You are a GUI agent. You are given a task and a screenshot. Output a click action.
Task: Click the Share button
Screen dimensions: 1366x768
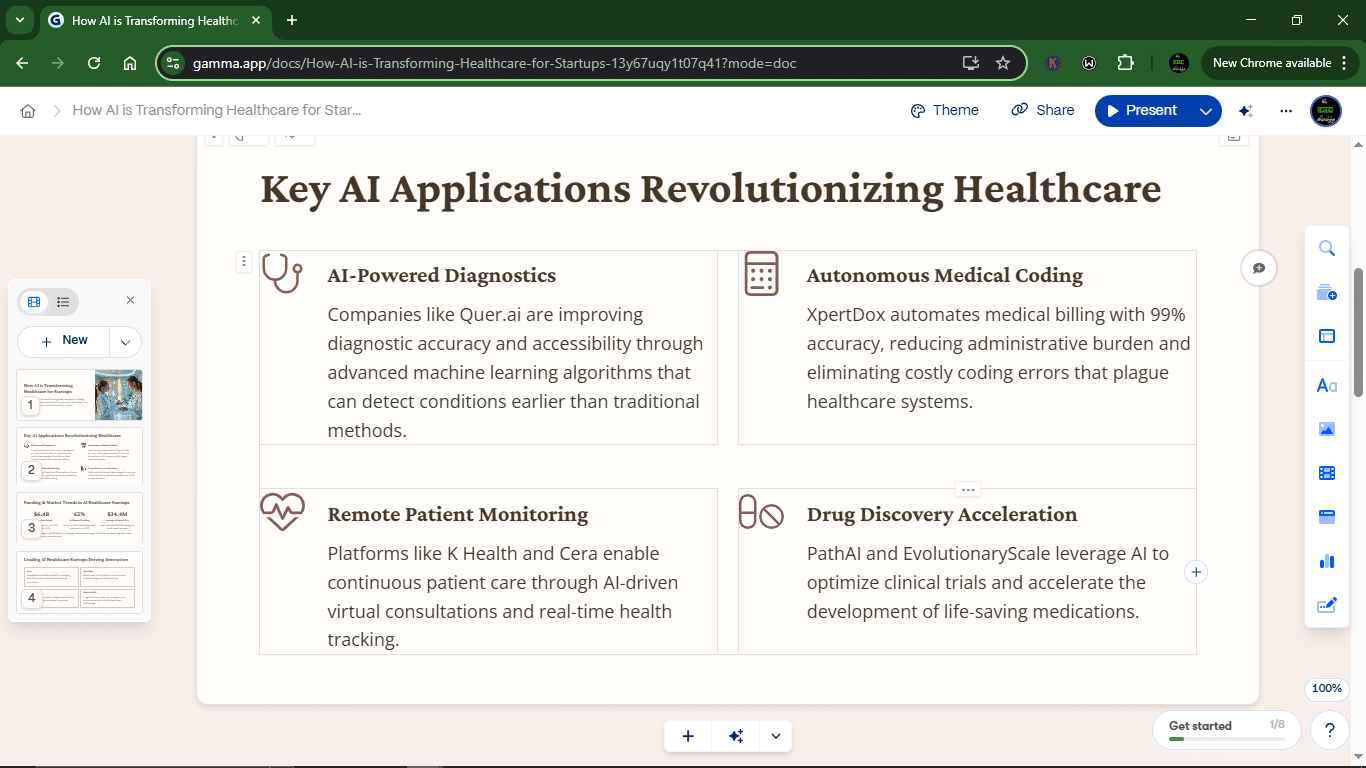pos(1043,111)
